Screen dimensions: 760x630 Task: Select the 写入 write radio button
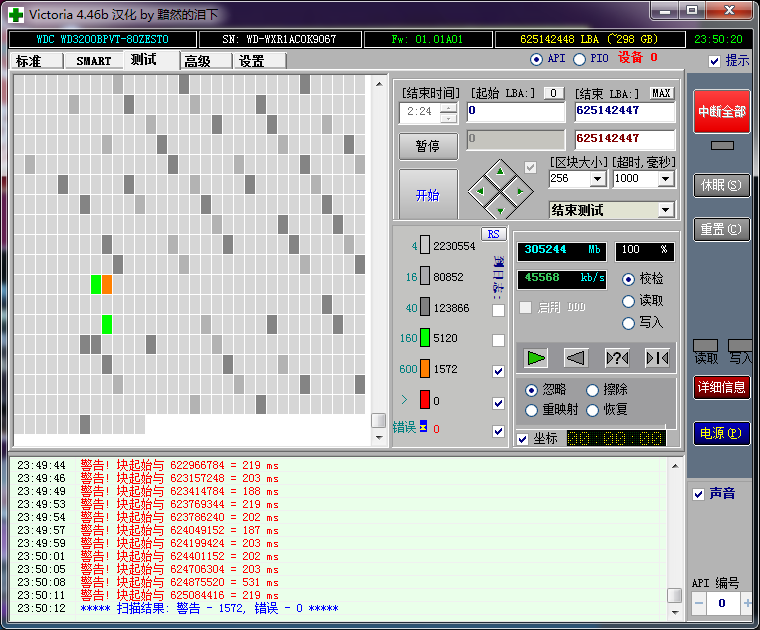[x=628, y=323]
